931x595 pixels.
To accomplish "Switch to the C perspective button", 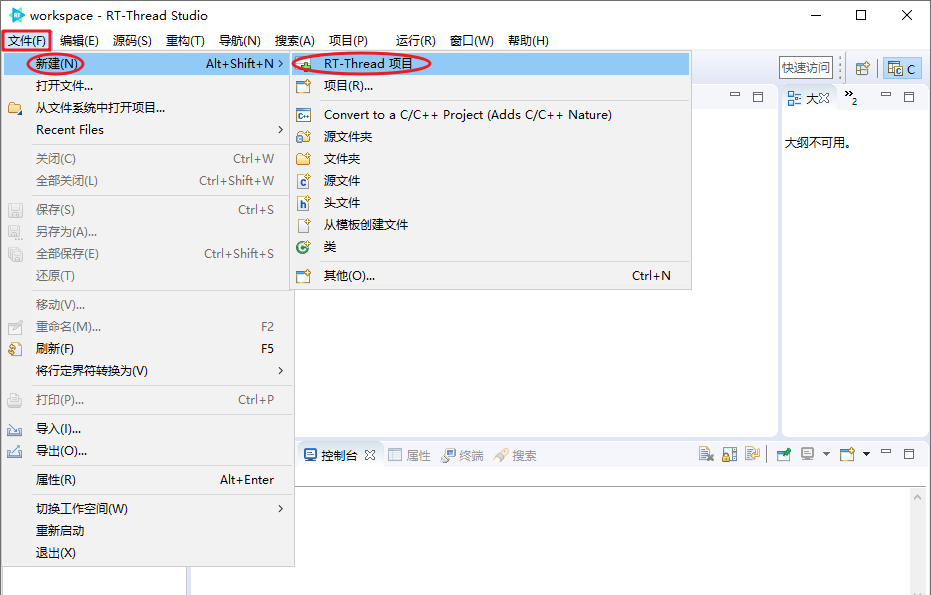I will [902, 68].
